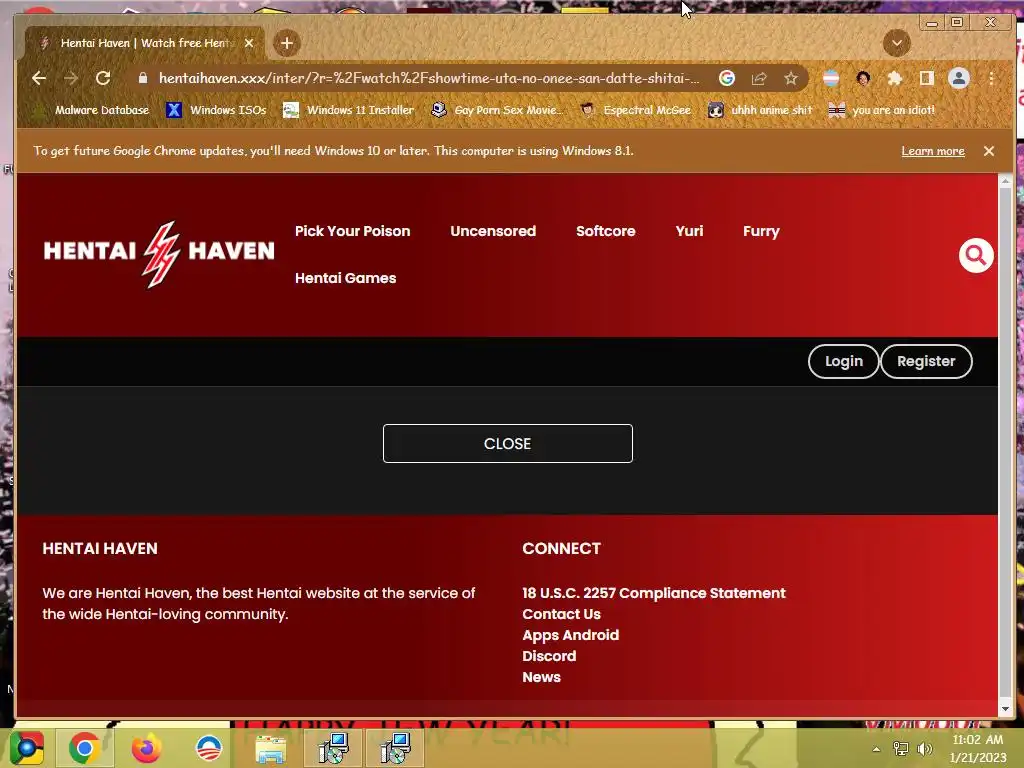
Task: Open File Explorer from the taskbar
Action: pyautogui.click(x=271, y=748)
